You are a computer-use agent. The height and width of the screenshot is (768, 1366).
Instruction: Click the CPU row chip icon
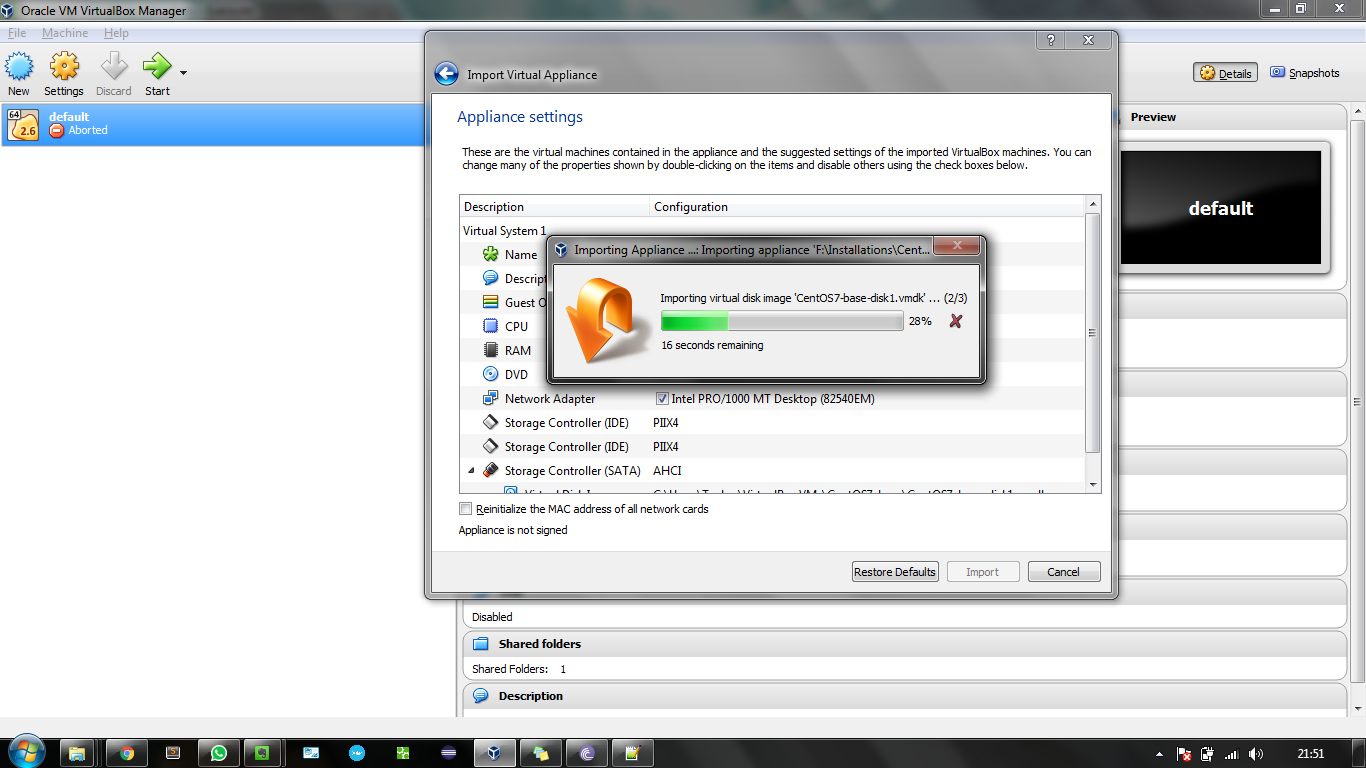coord(491,327)
